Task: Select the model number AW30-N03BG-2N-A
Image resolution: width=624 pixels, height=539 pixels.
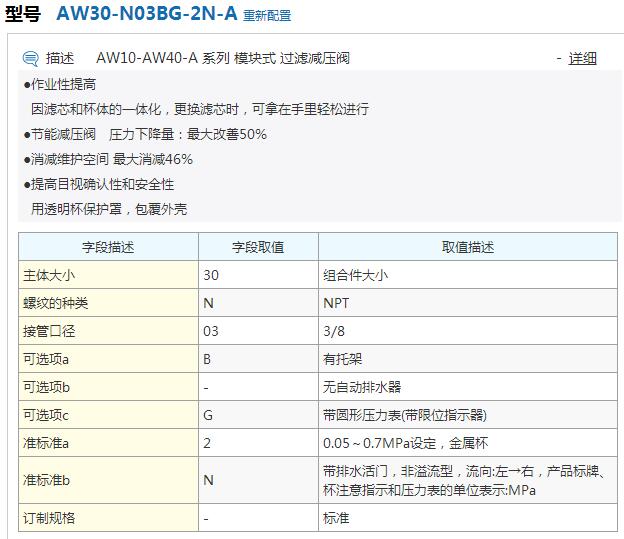Action: (x=147, y=14)
